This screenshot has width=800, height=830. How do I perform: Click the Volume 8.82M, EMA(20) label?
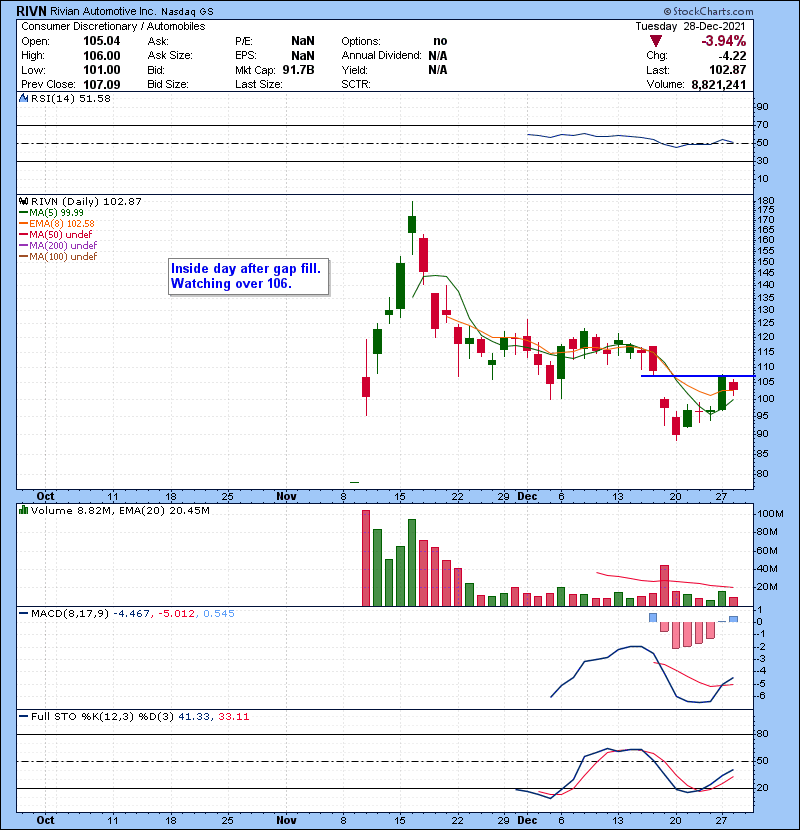(120, 510)
